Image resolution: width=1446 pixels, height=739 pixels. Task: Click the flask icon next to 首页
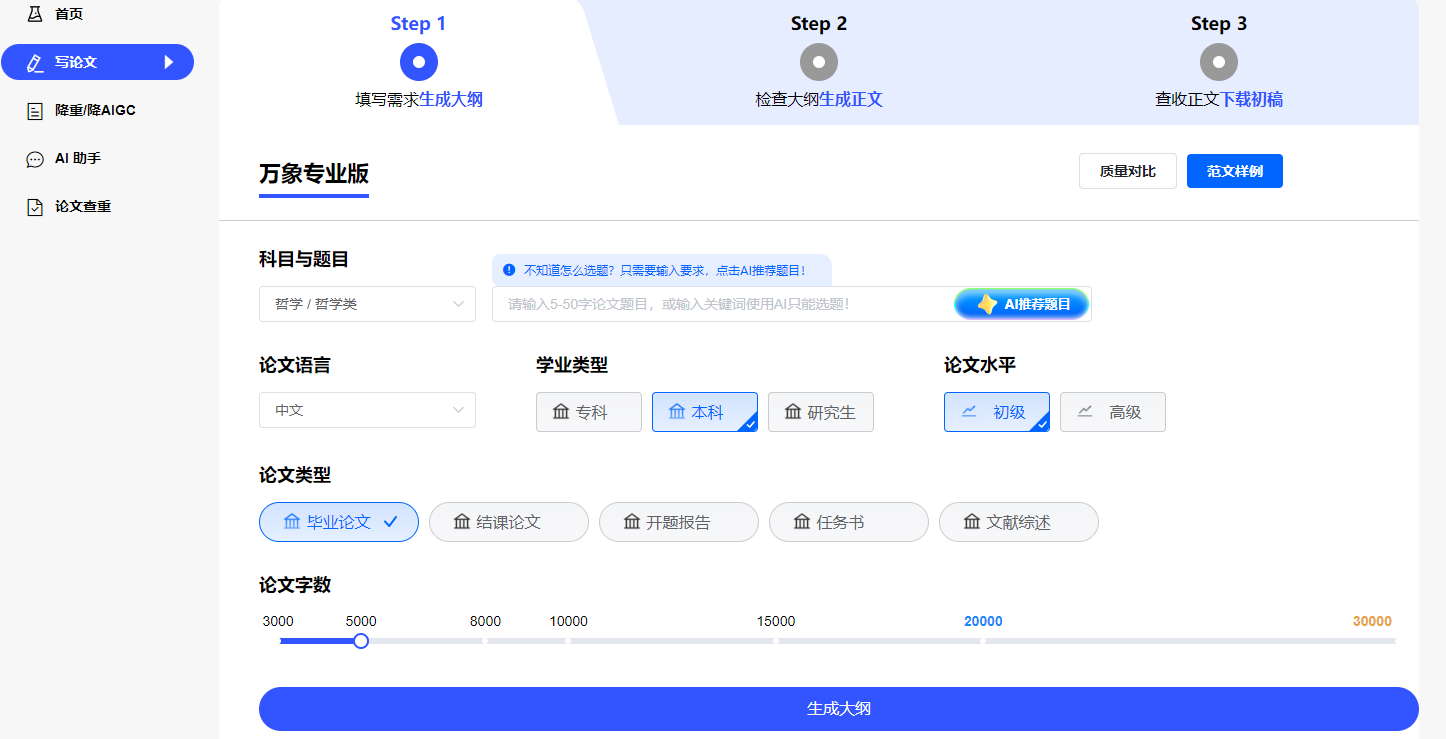click(x=35, y=14)
